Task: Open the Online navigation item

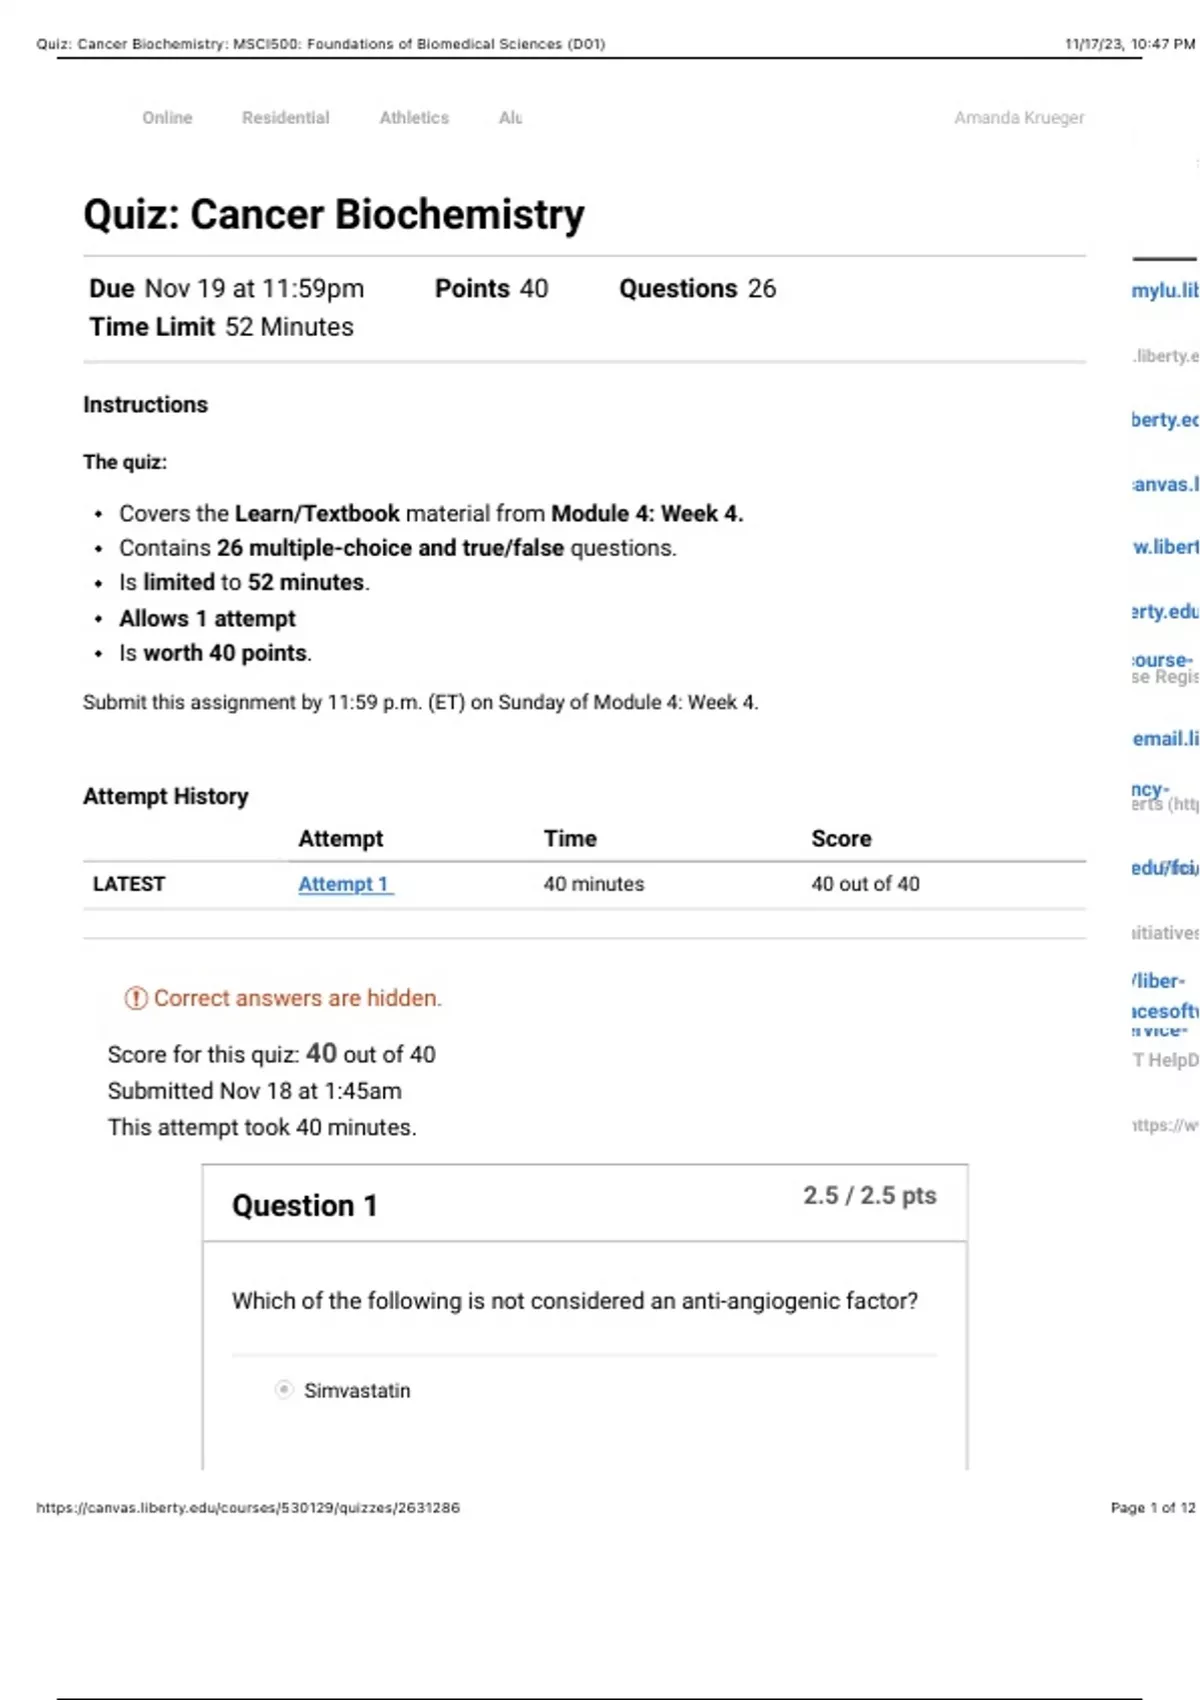Action: pos(167,118)
